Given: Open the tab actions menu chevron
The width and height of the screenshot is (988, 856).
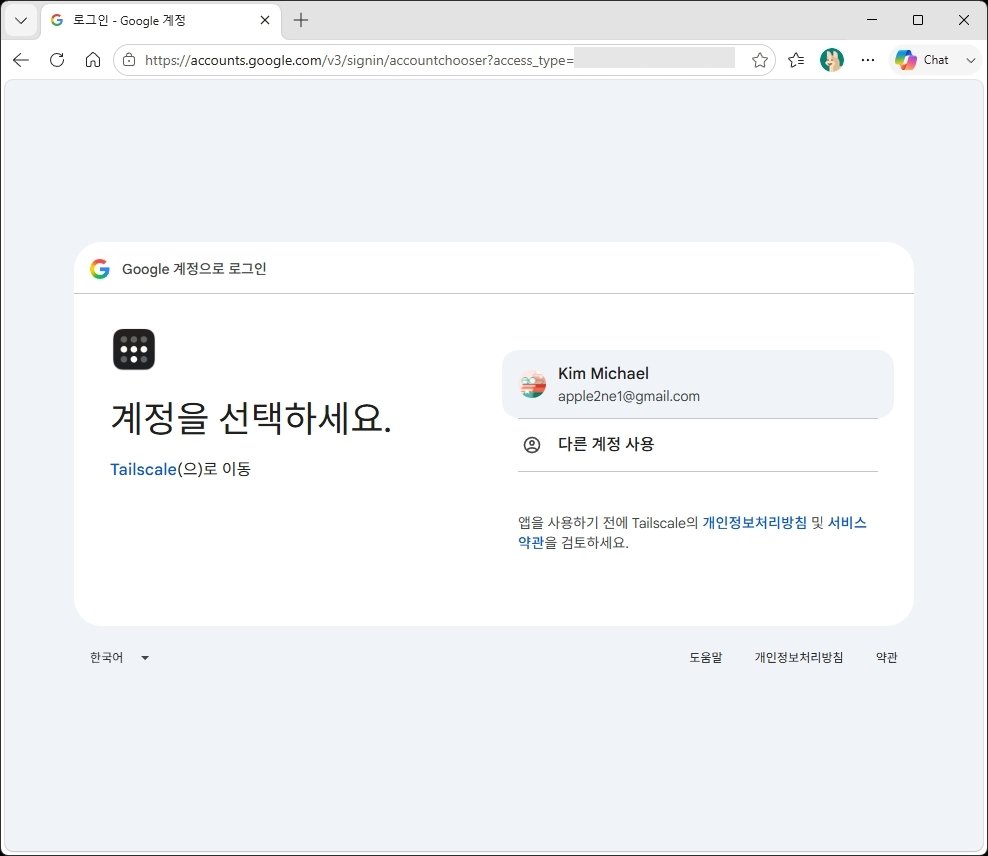Looking at the screenshot, I should (x=21, y=21).
